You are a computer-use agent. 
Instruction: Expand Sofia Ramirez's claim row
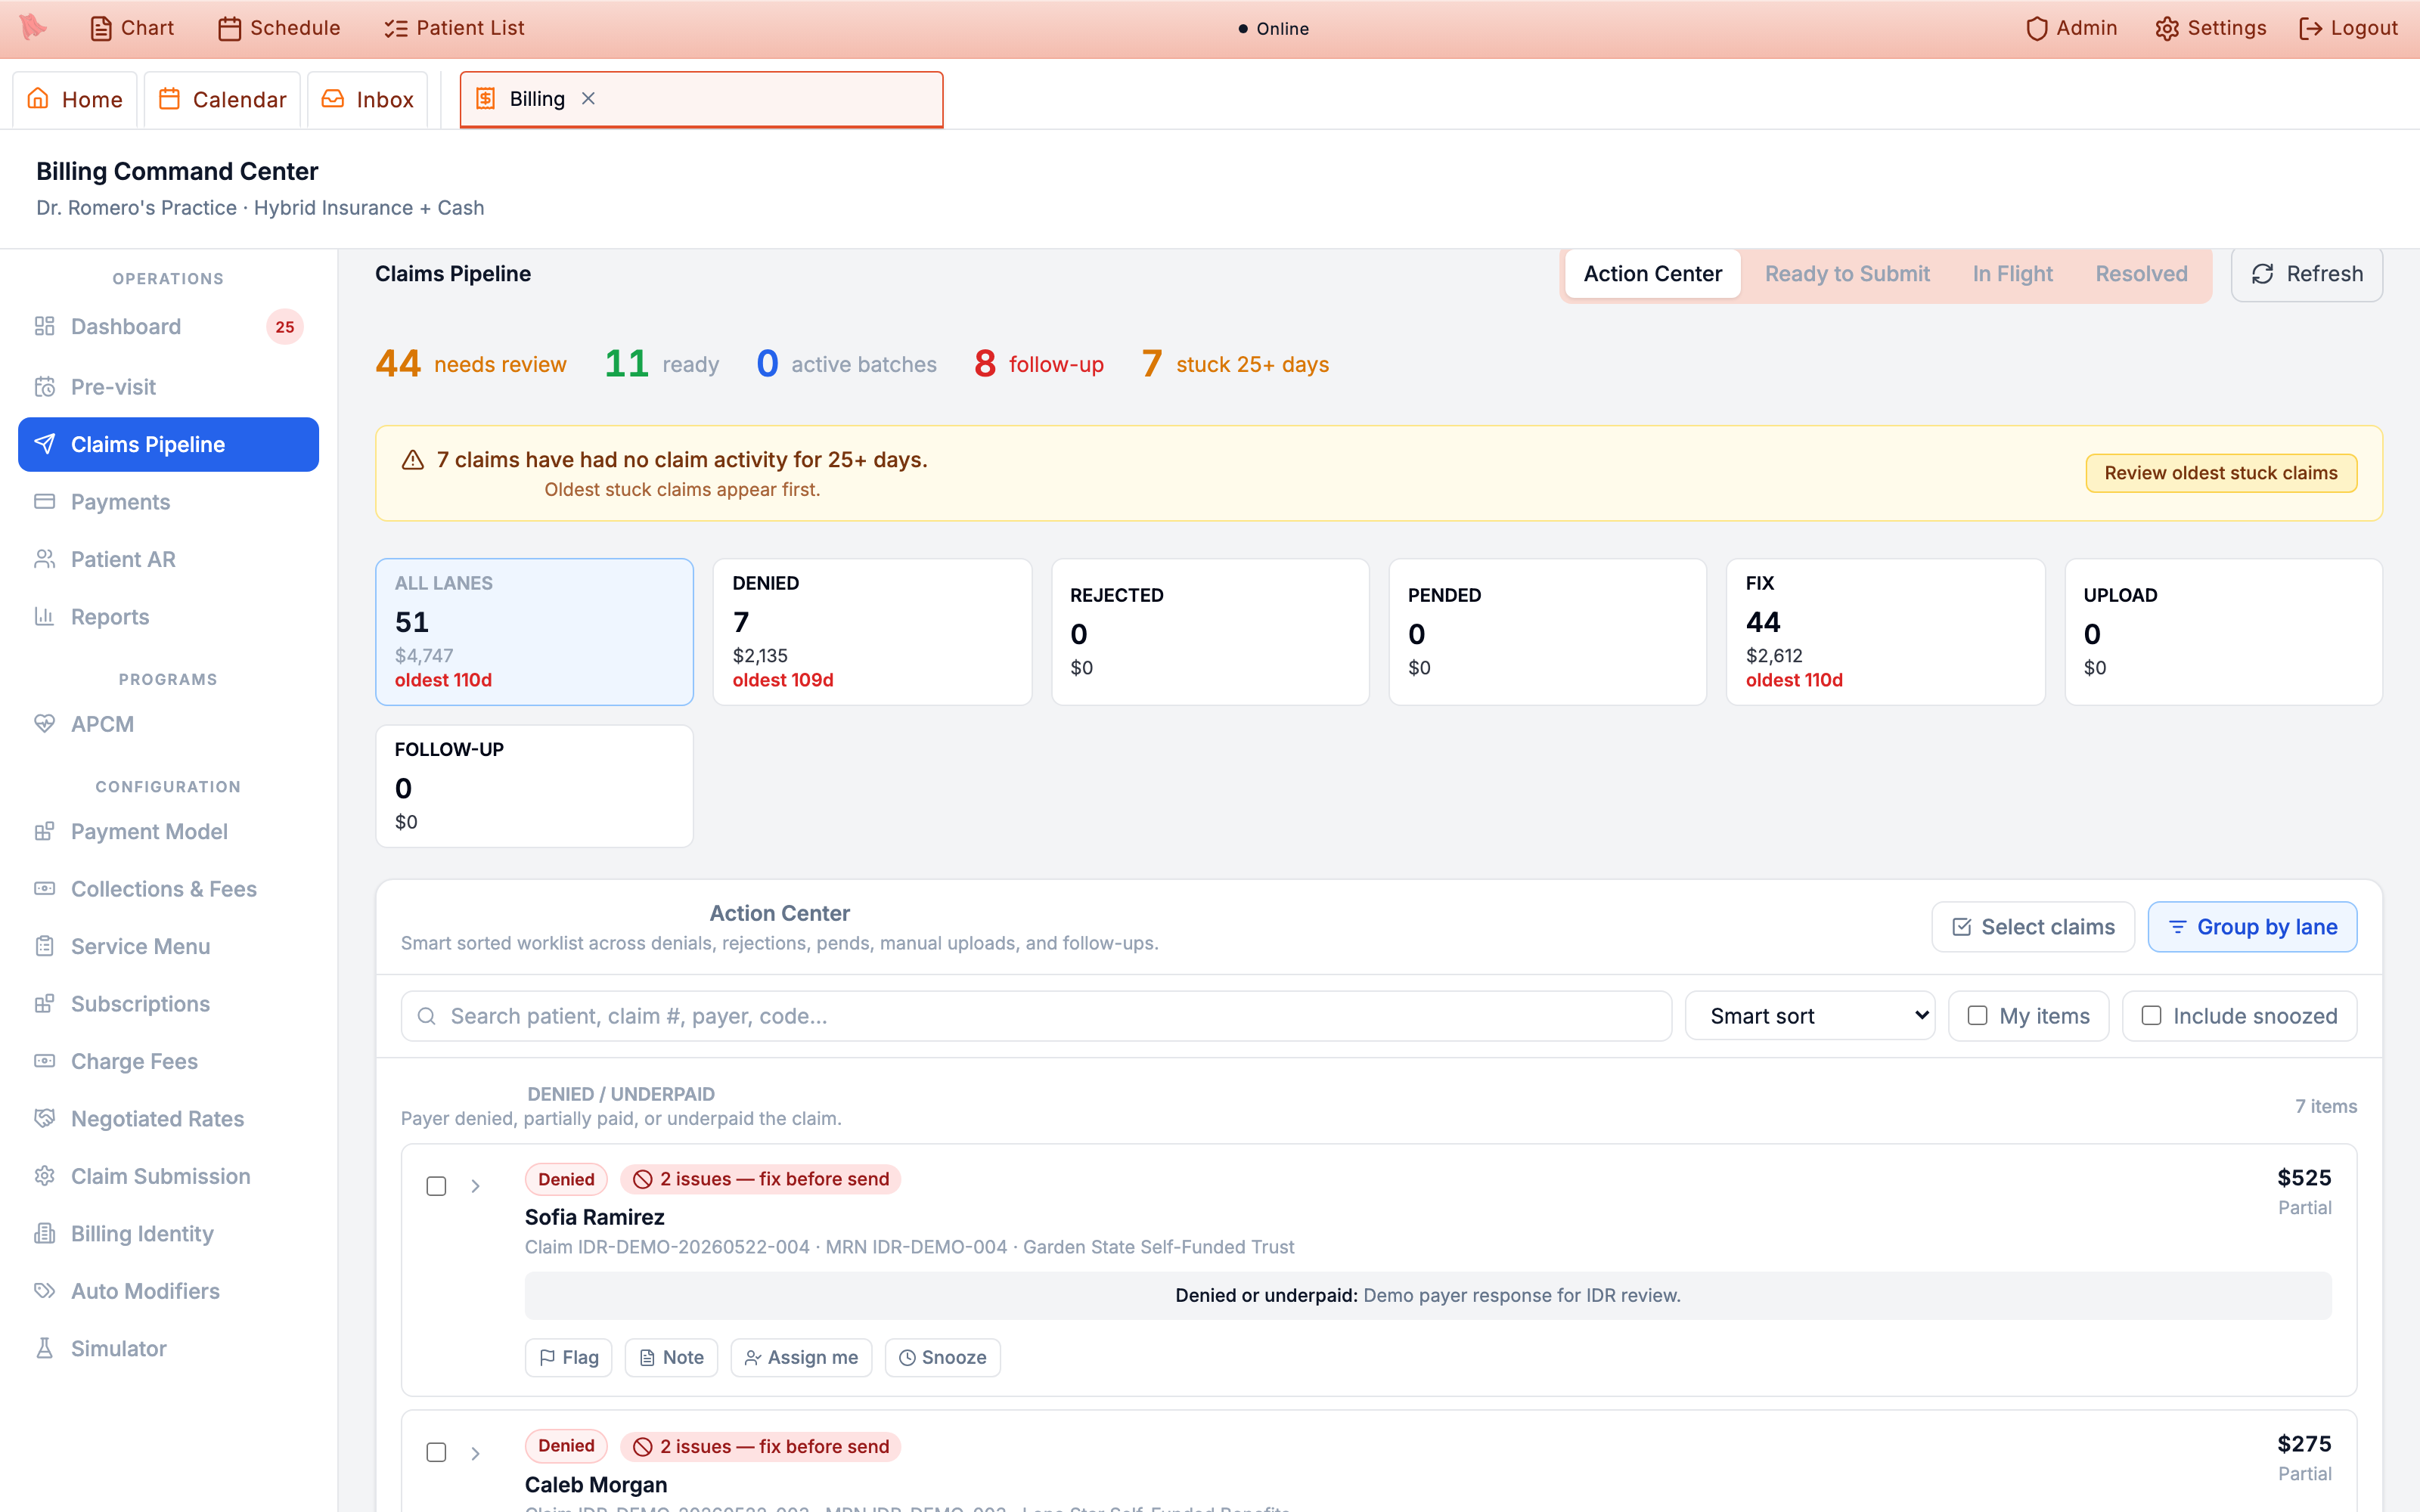coord(476,1186)
